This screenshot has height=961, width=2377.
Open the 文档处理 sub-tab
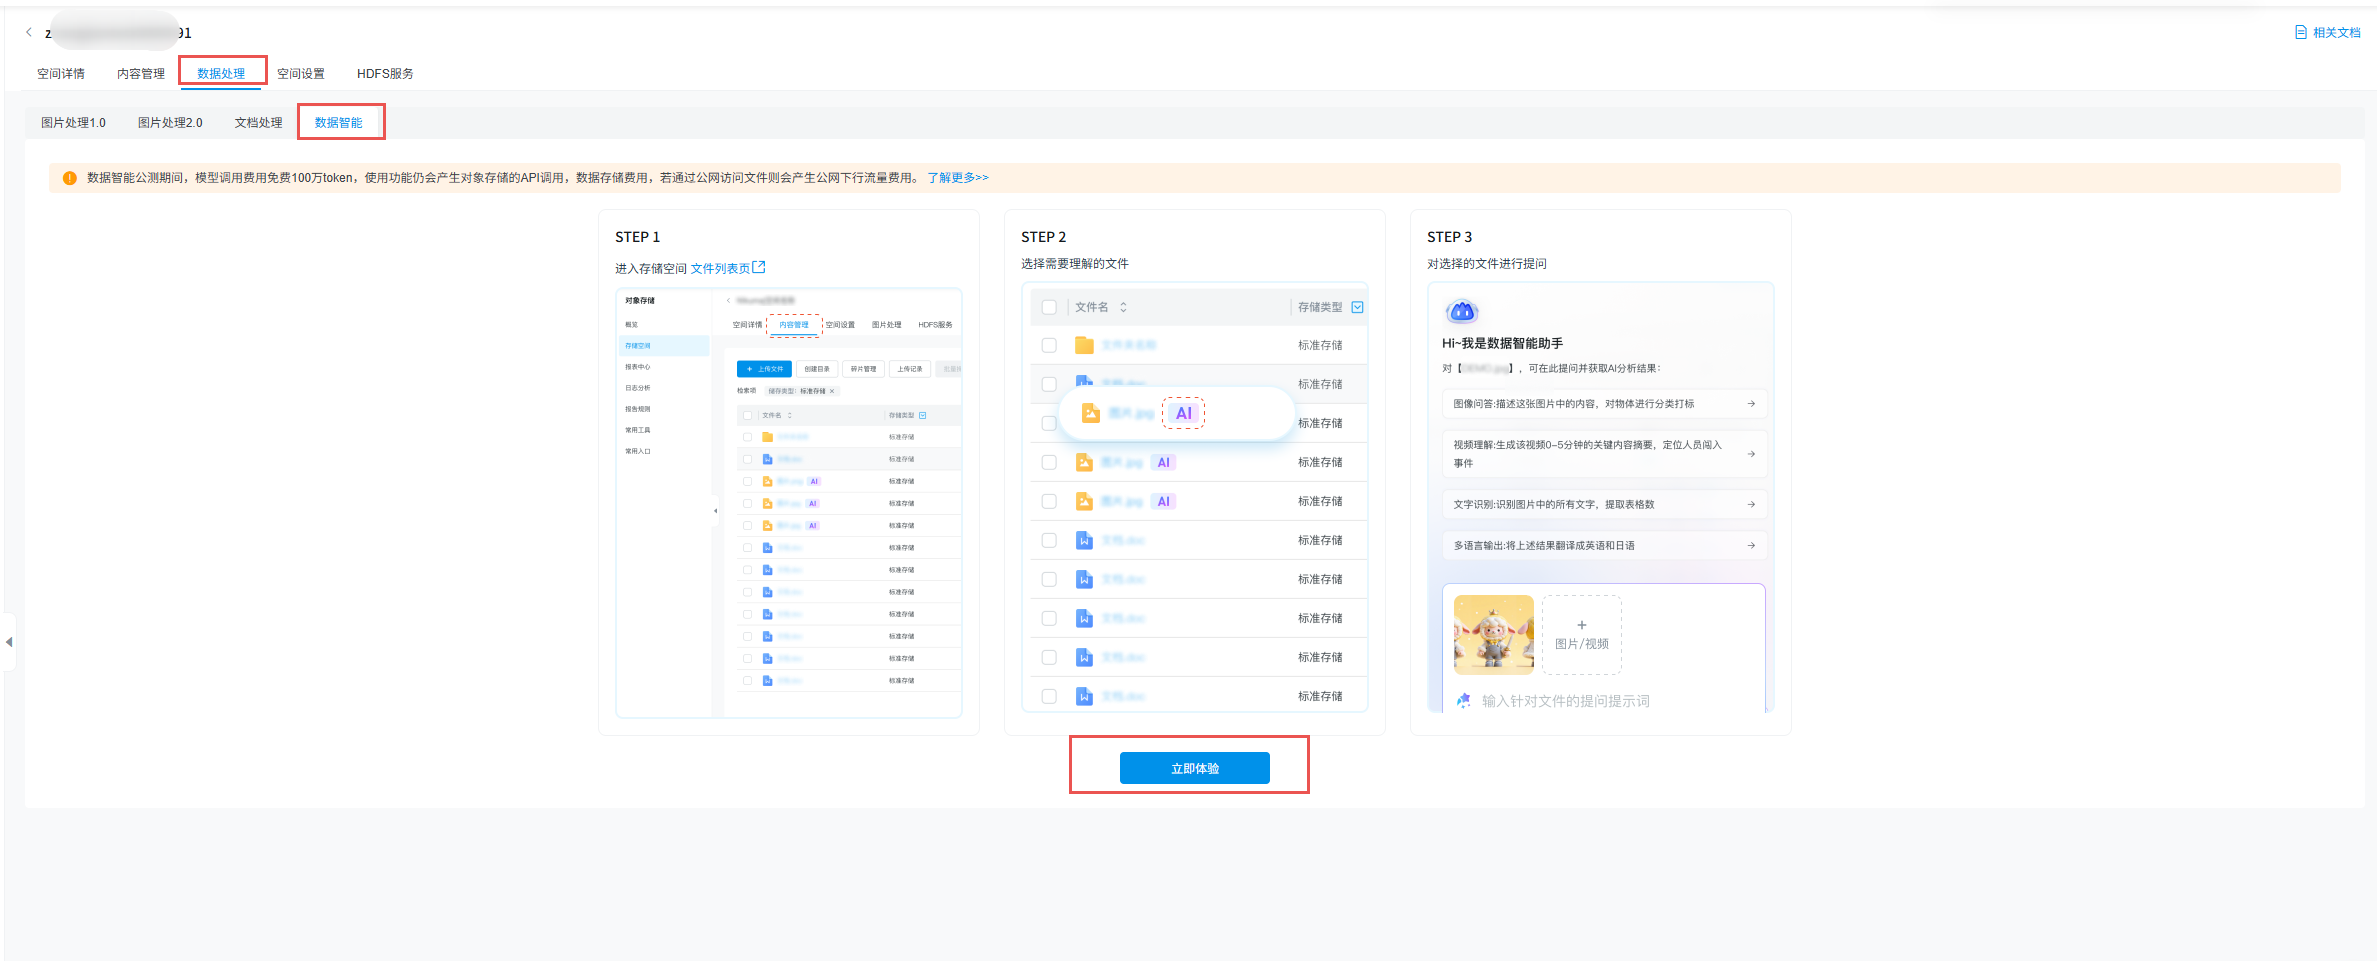pos(258,123)
